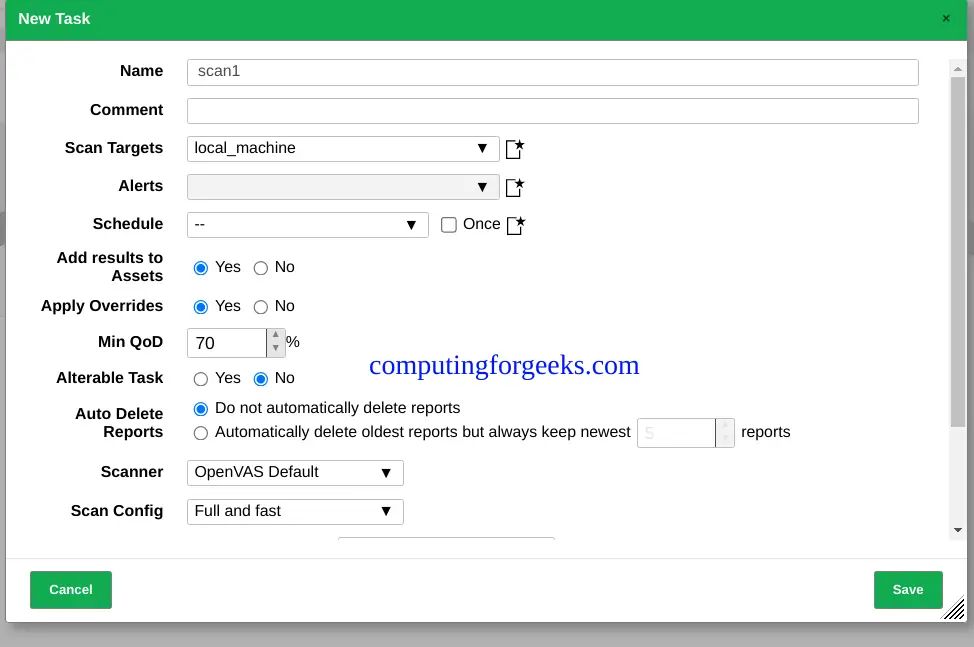974x647 pixels.
Task: Click the dialog vertical scrollbar thumb
Action: pyautogui.click(x=958, y=251)
